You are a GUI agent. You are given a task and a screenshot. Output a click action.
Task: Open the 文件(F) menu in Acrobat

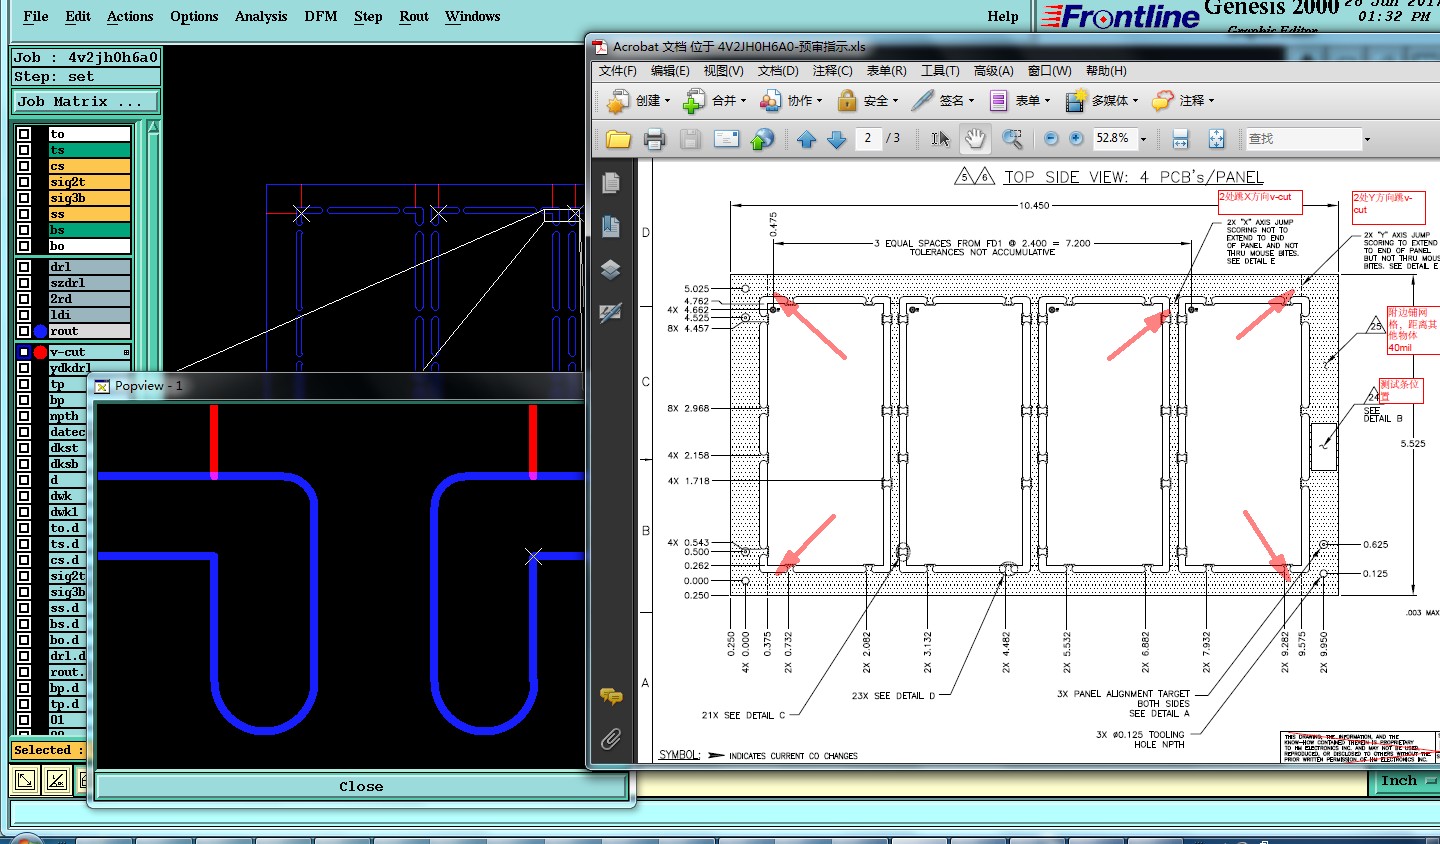(617, 71)
